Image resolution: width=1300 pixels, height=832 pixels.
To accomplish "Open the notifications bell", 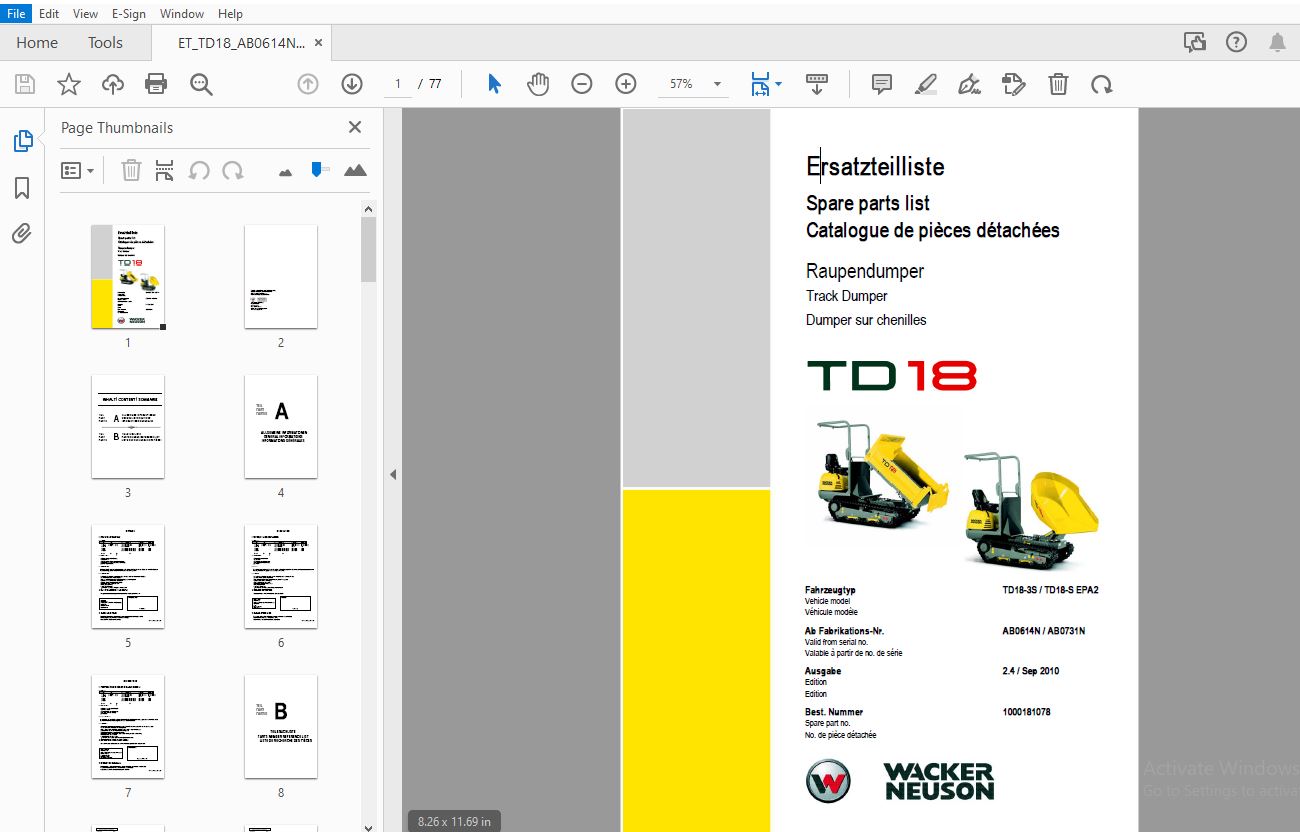I will [1278, 42].
